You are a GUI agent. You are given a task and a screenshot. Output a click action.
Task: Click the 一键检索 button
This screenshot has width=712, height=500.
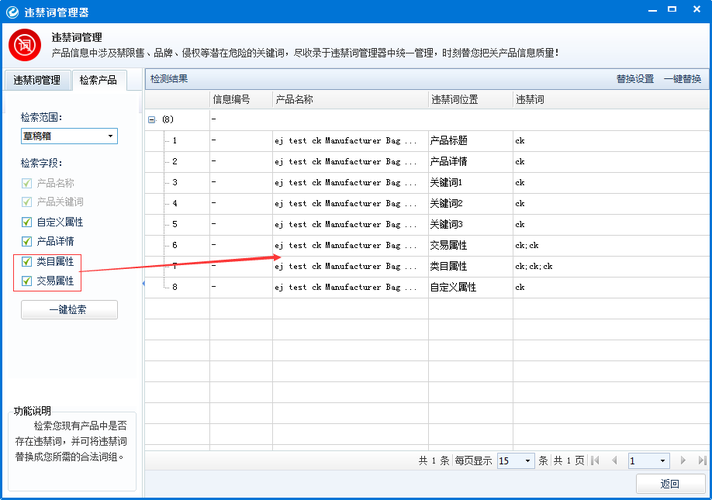pyautogui.click(x=69, y=310)
